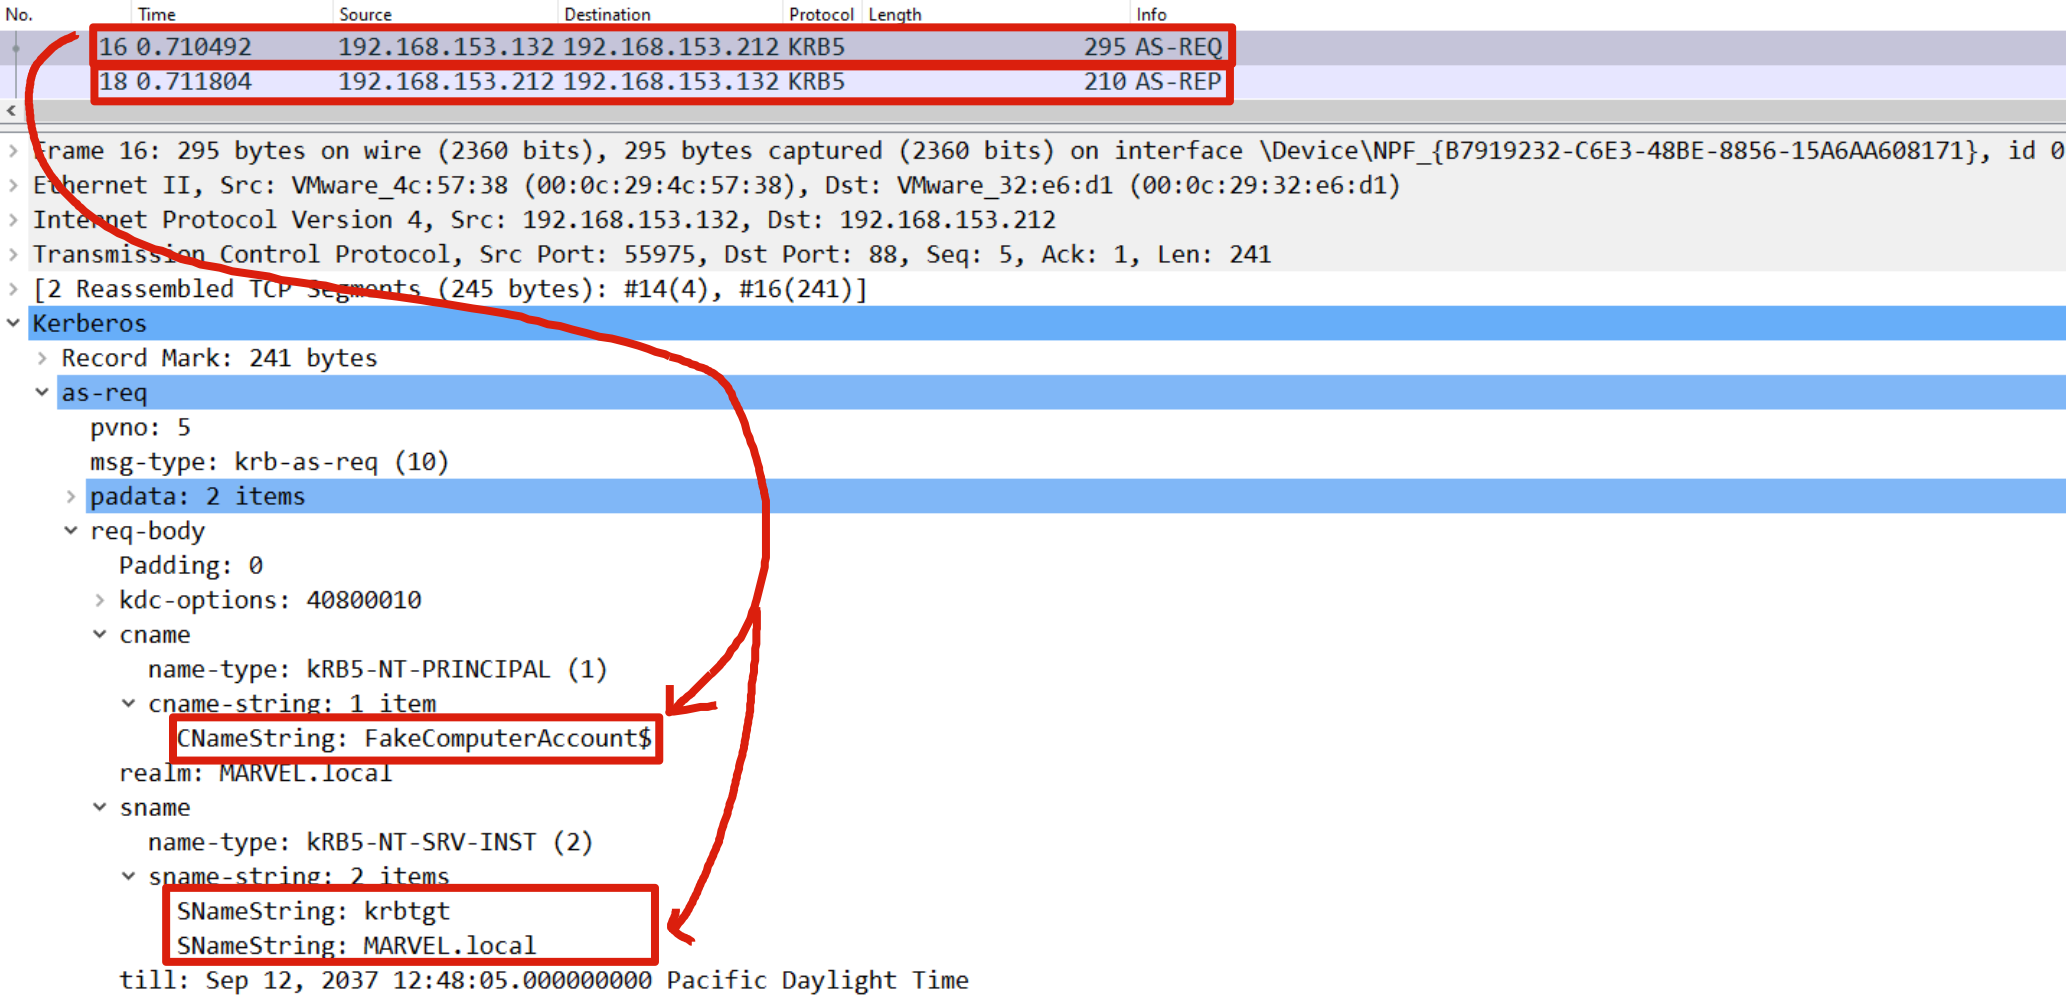This screenshot has height=1002, width=2066.
Task: Expand the padata 2 items node
Action: [x=71, y=496]
